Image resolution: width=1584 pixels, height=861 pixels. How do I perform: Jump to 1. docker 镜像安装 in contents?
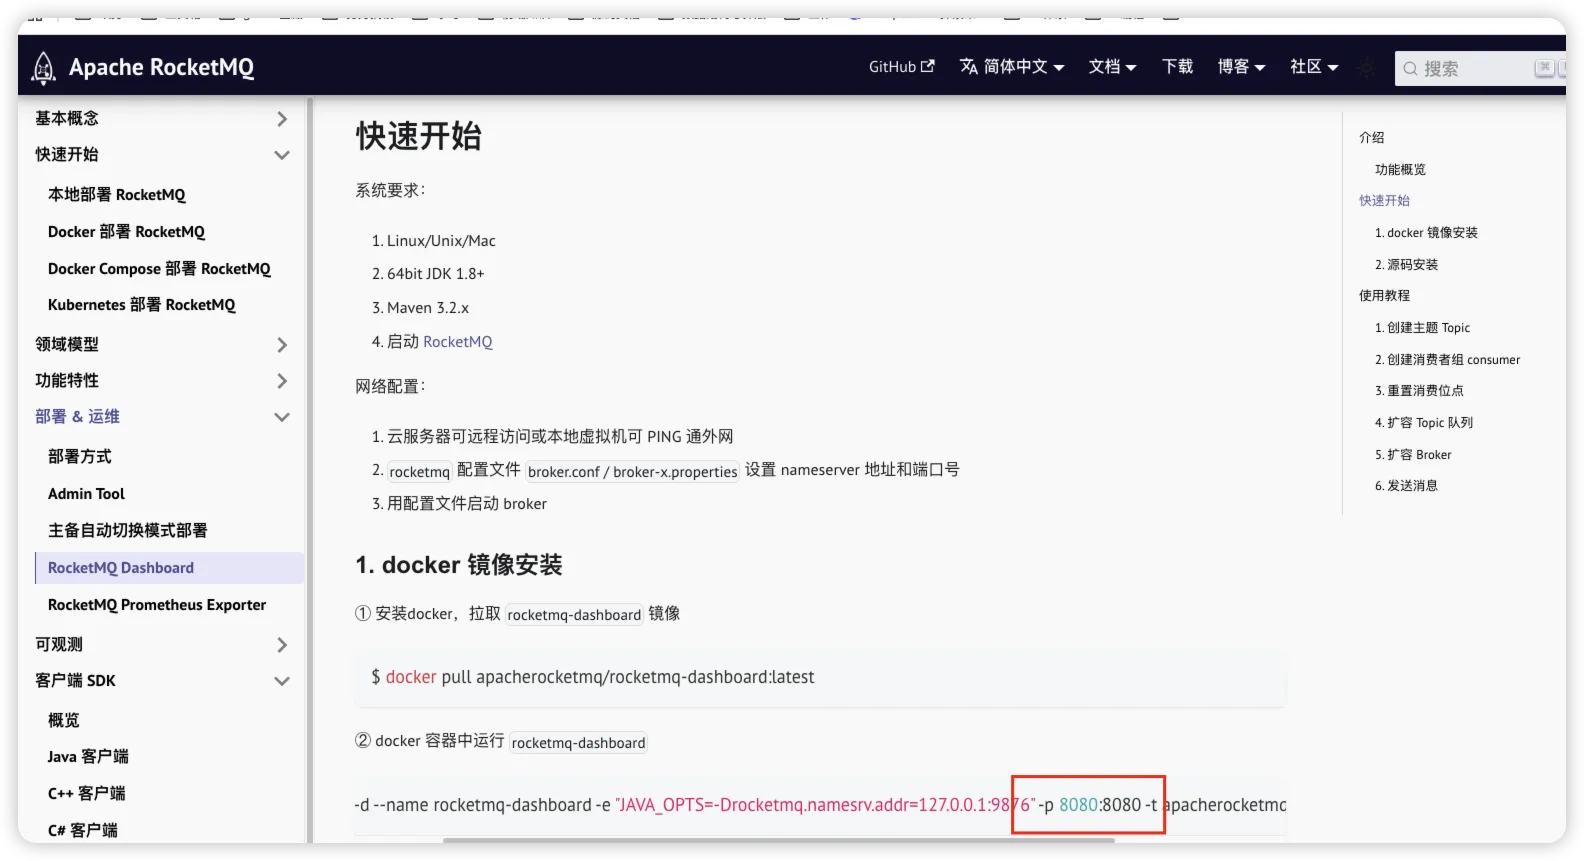tap(1426, 233)
